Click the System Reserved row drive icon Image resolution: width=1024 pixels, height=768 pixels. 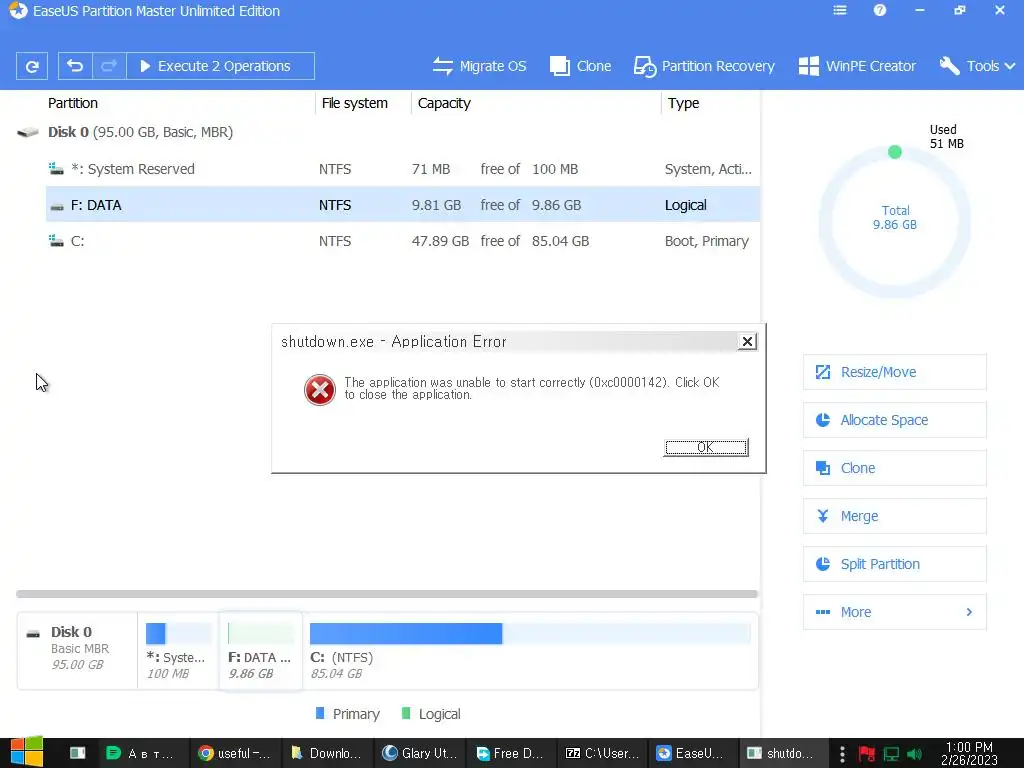(56, 169)
